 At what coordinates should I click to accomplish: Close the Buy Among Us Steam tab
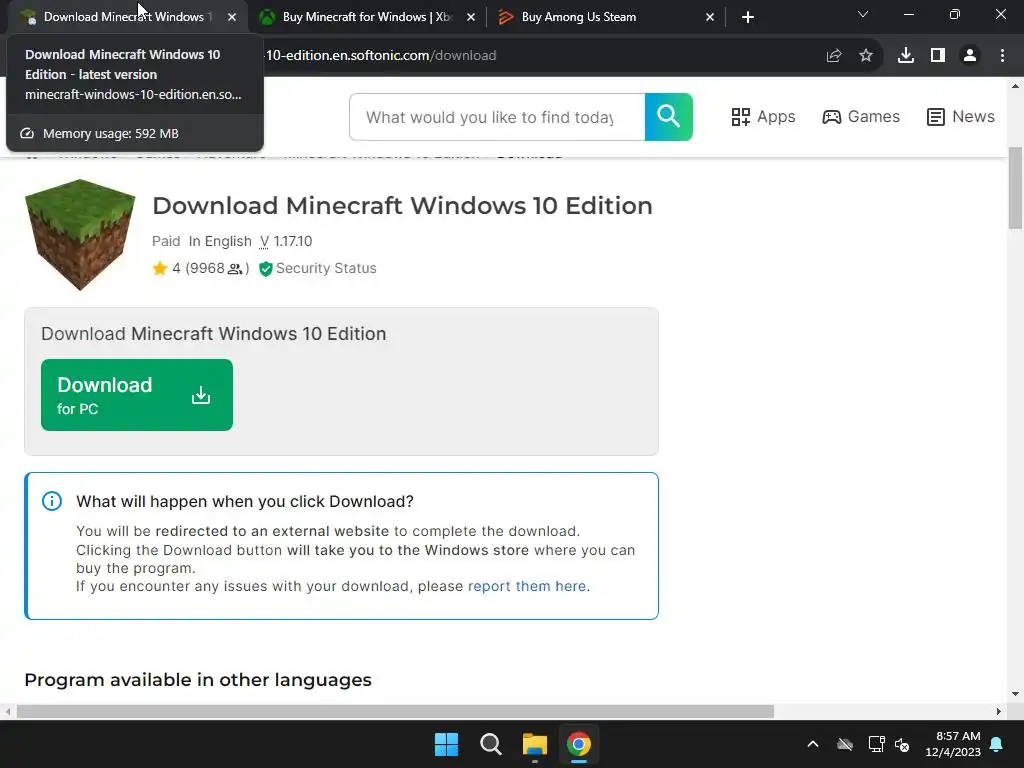coord(710,17)
